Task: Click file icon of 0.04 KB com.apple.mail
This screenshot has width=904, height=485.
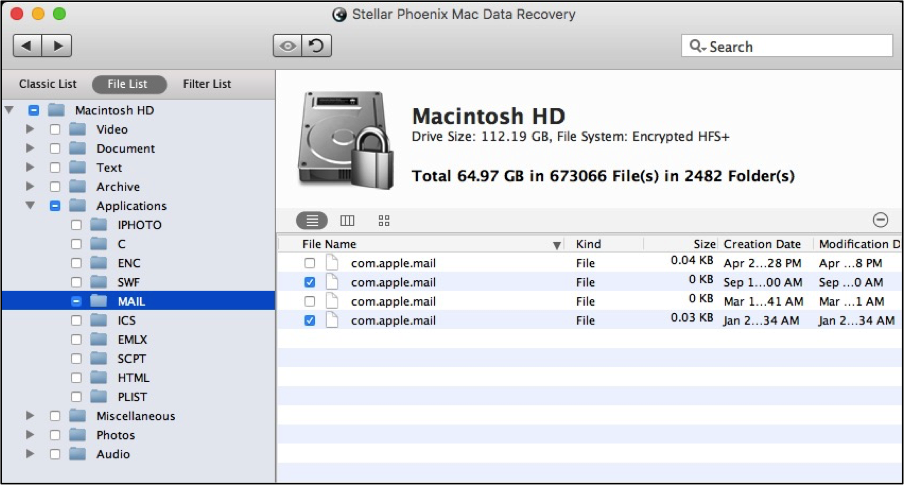Action: click(332, 263)
